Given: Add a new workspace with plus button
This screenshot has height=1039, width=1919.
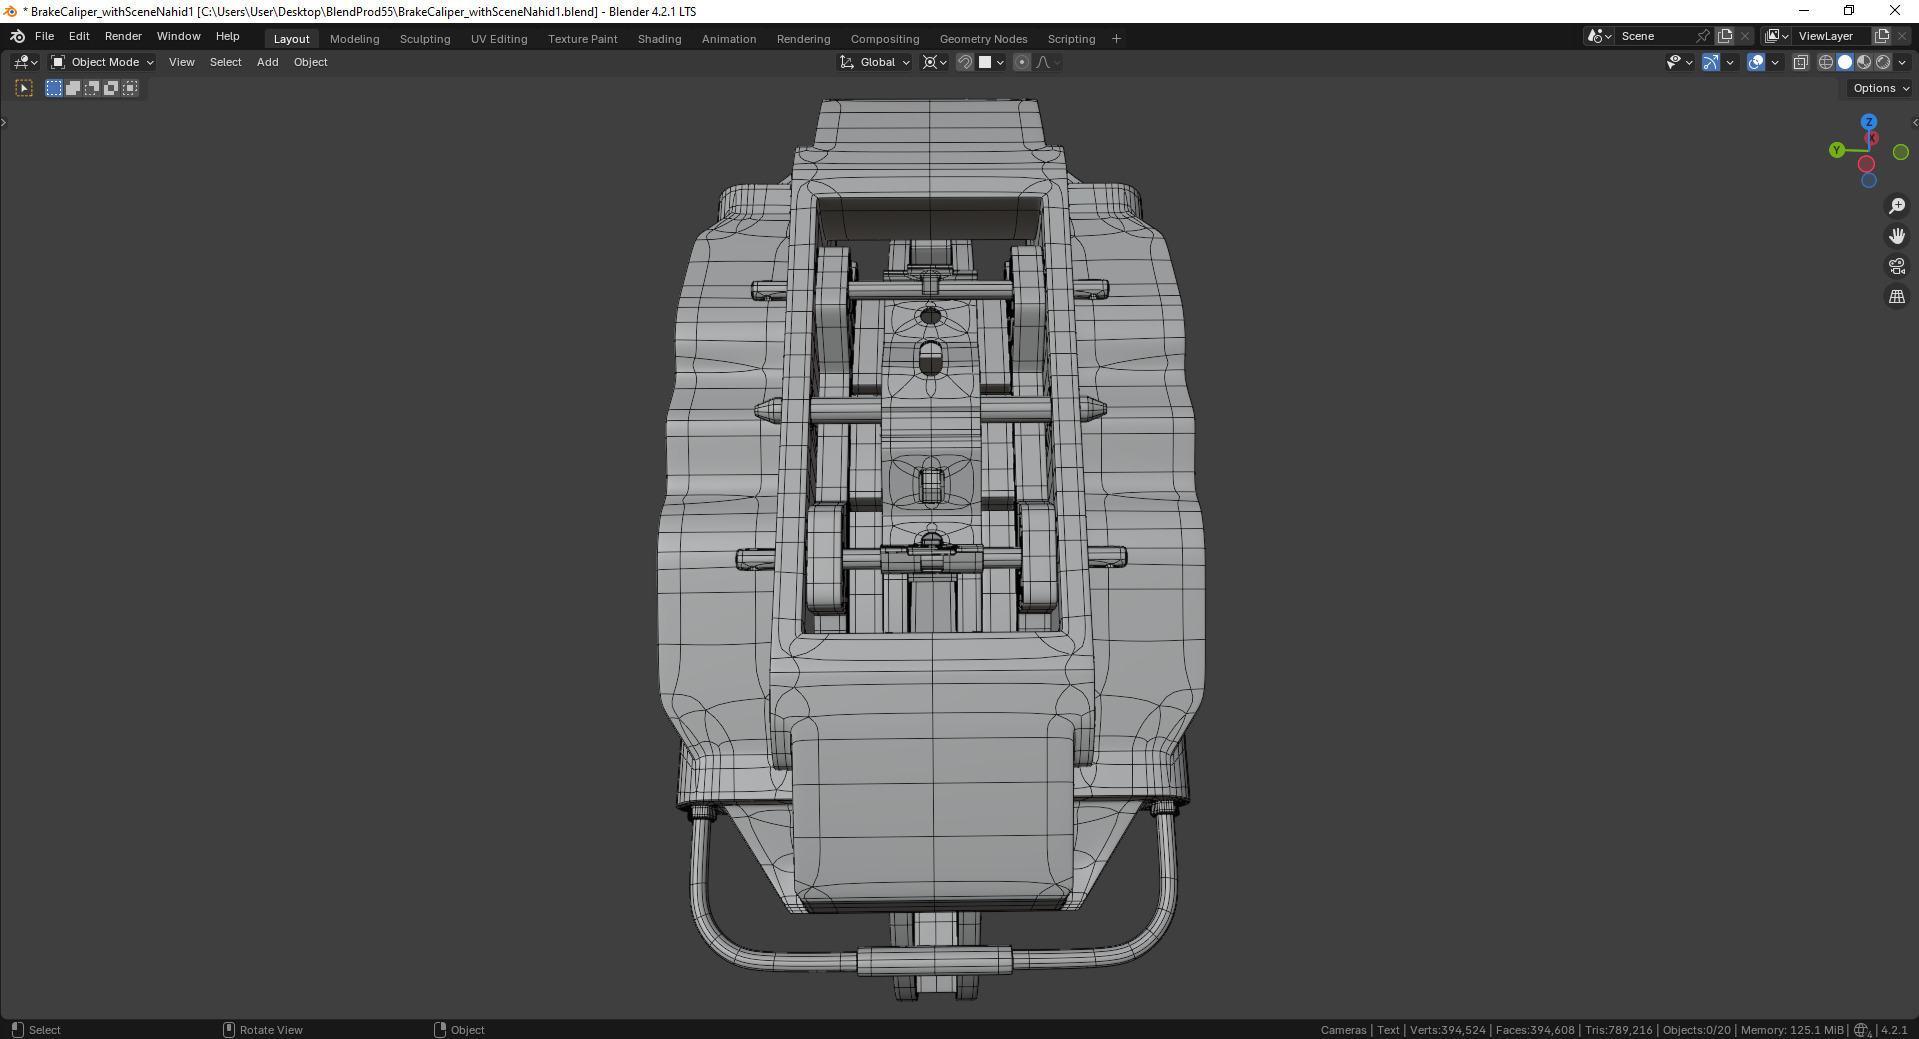Looking at the screenshot, I should click(1117, 39).
